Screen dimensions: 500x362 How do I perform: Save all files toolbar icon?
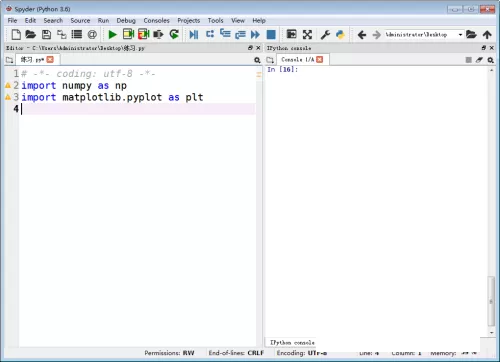pos(62,34)
